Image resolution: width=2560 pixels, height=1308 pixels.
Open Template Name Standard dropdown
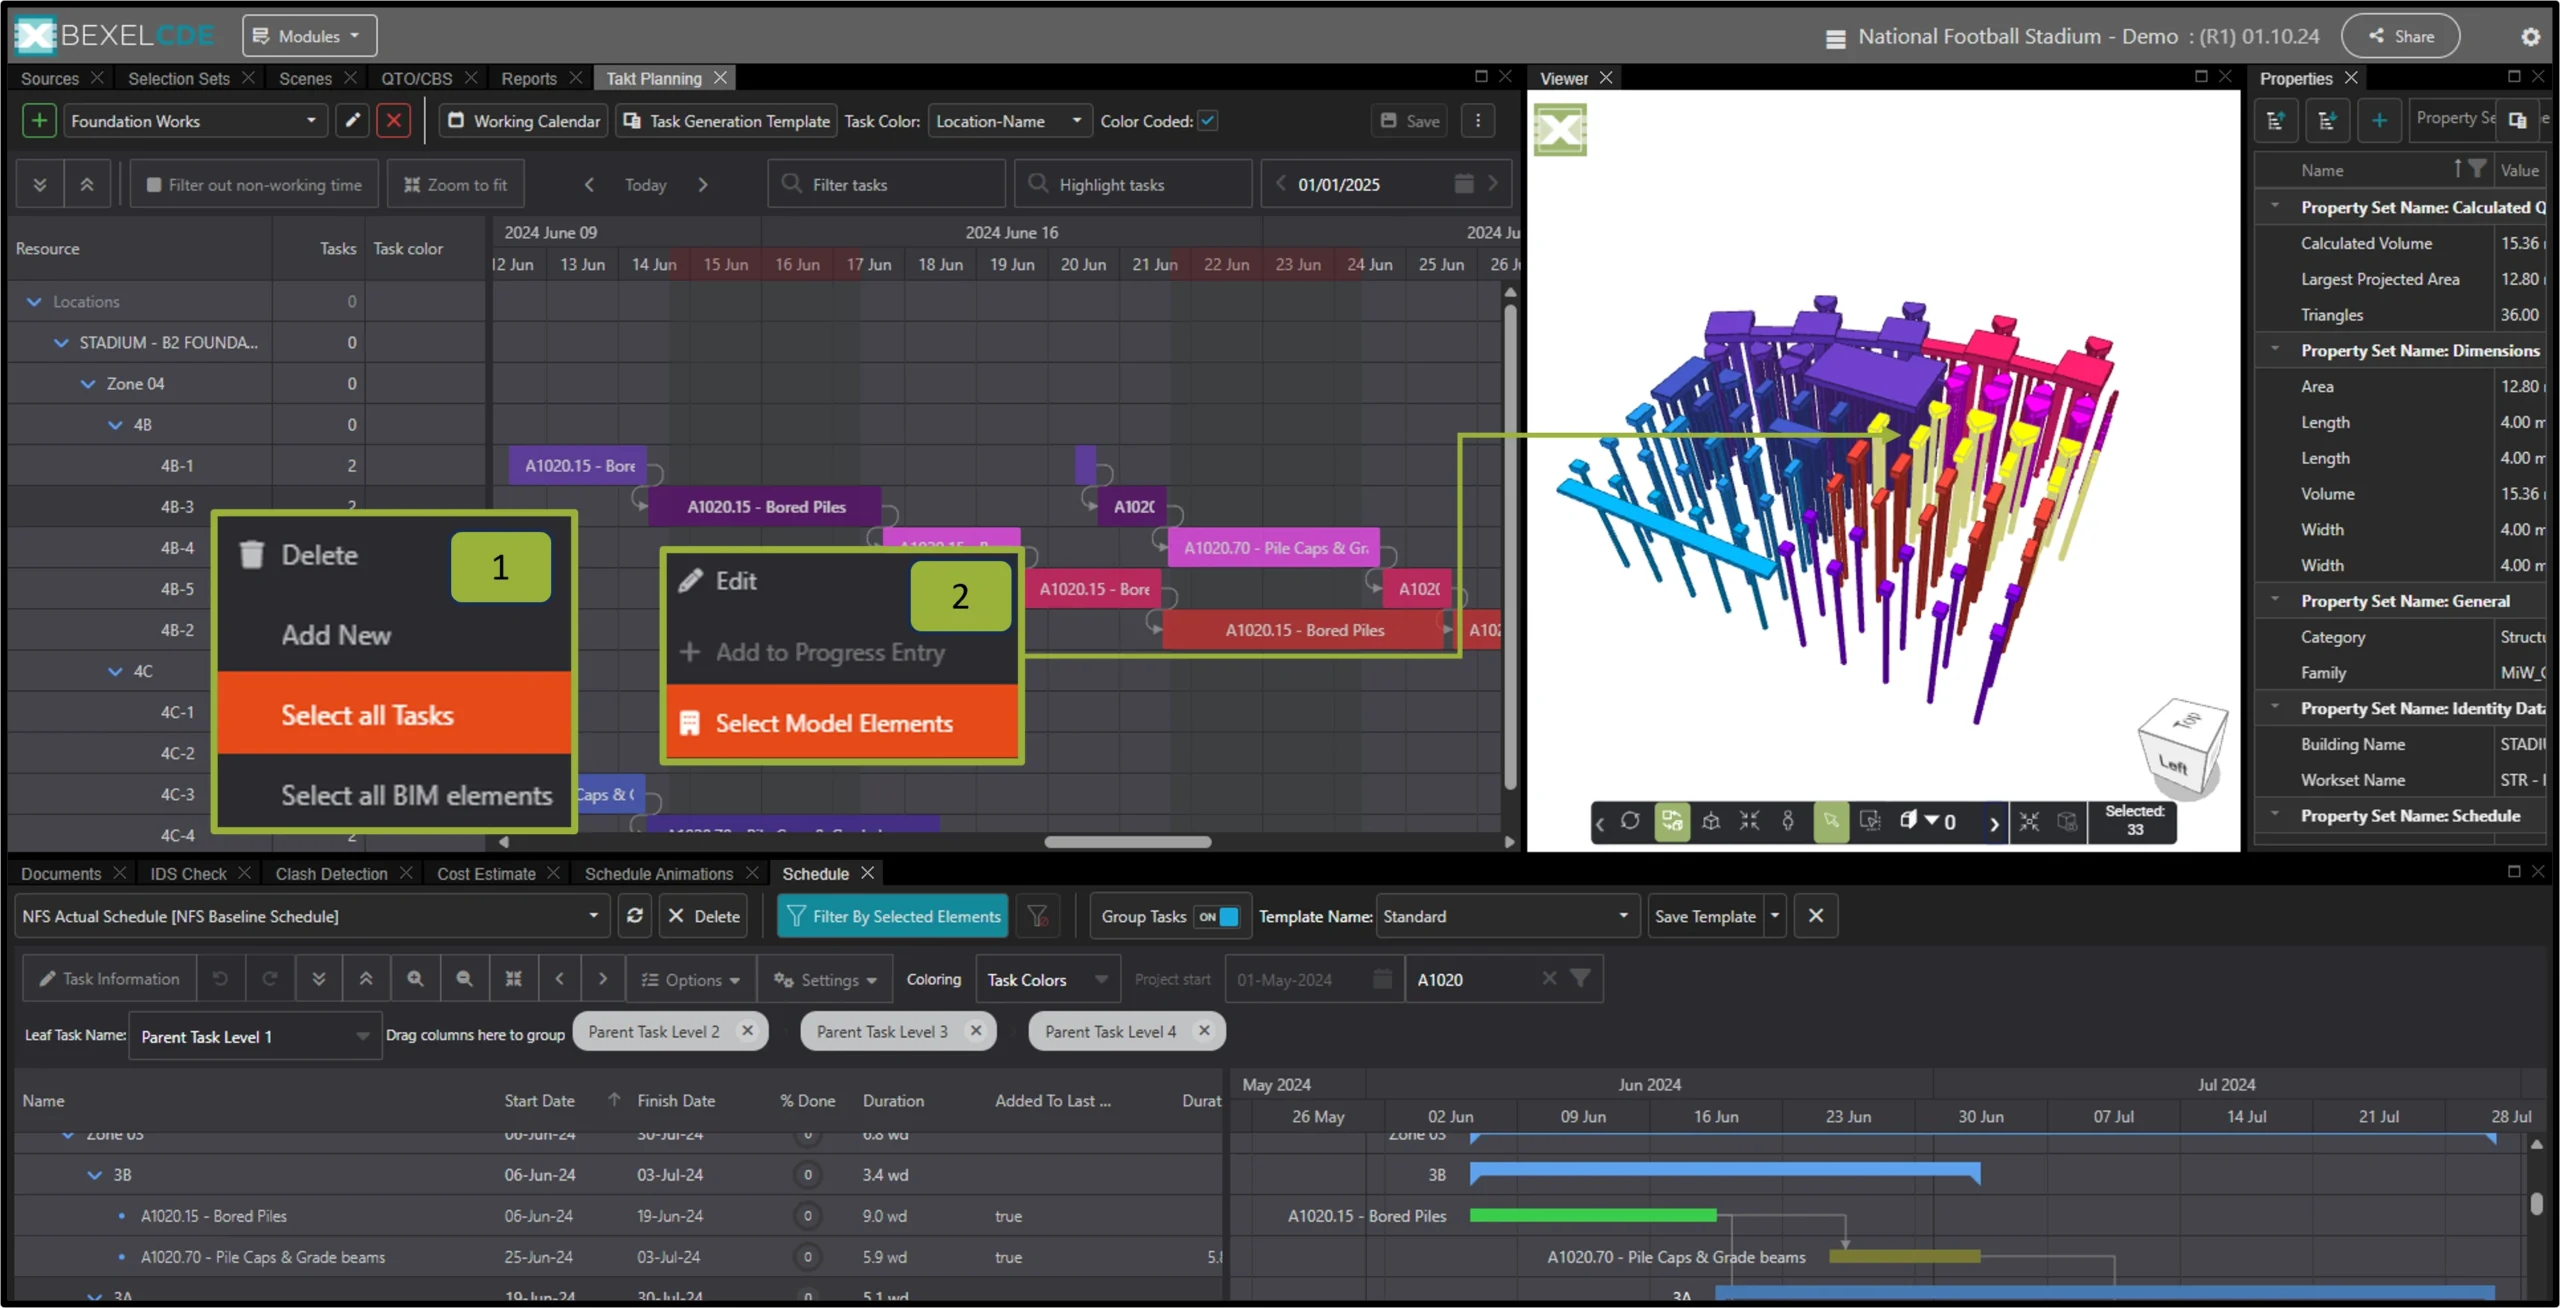[x=1507, y=916]
